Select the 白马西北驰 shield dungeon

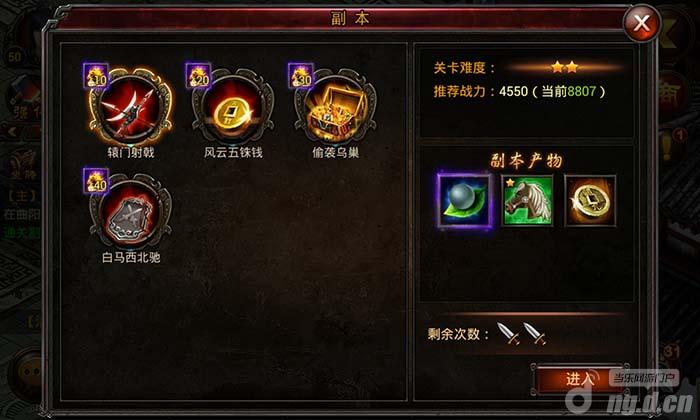pos(130,212)
